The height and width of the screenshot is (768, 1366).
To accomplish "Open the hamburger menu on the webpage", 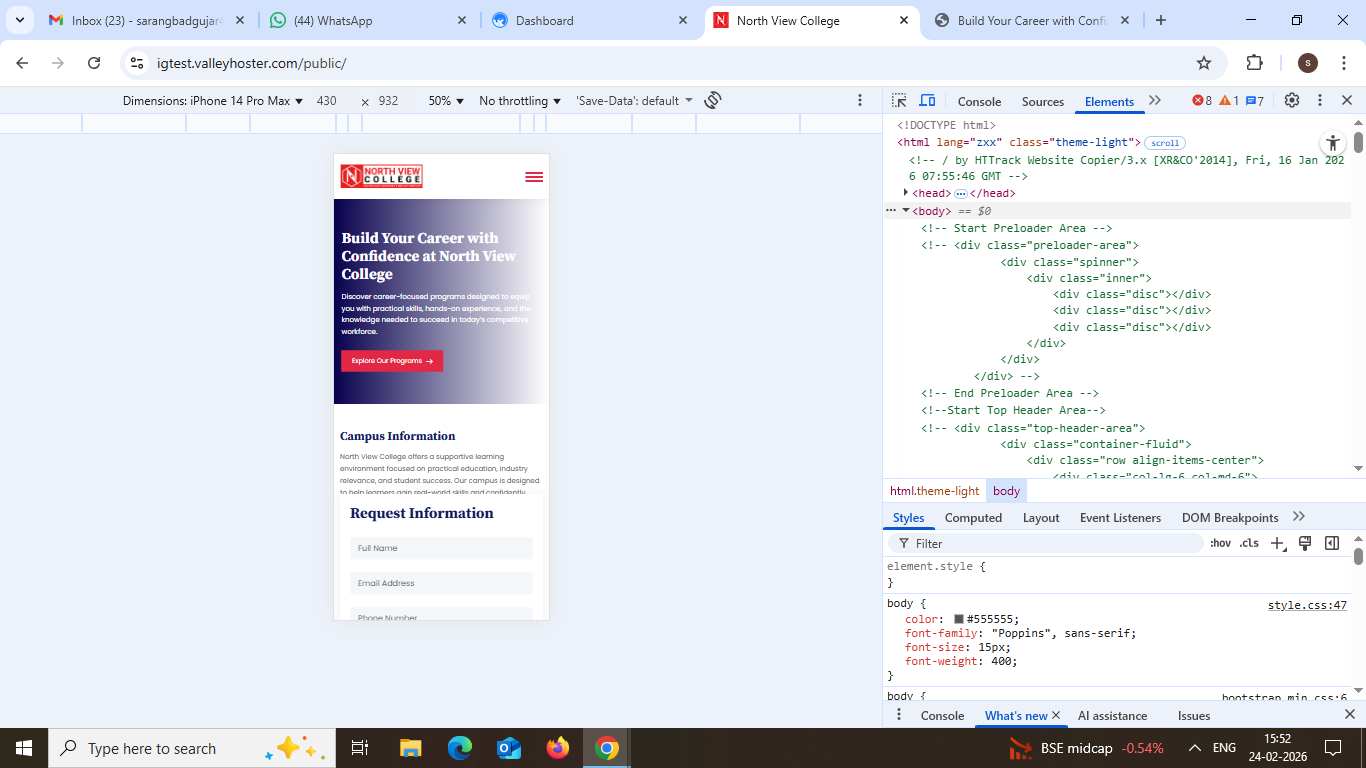I will coord(534,177).
